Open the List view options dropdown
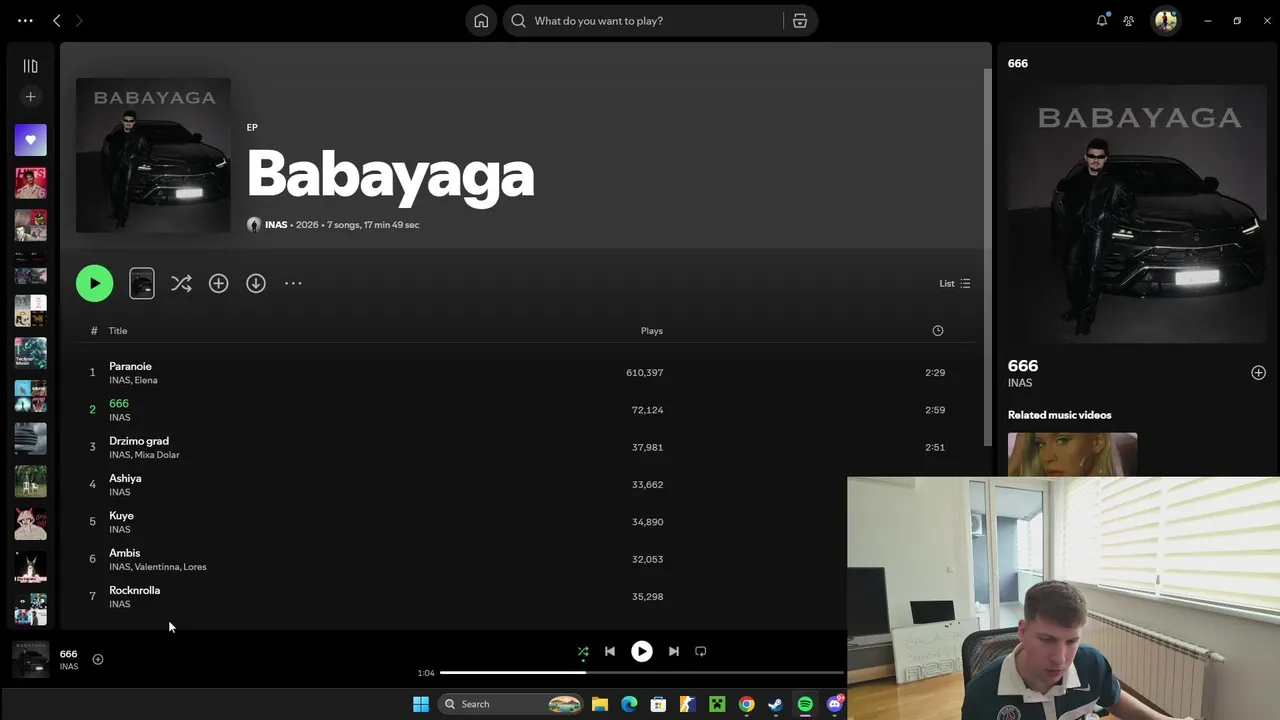Image resolution: width=1280 pixels, height=720 pixels. click(x=955, y=283)
